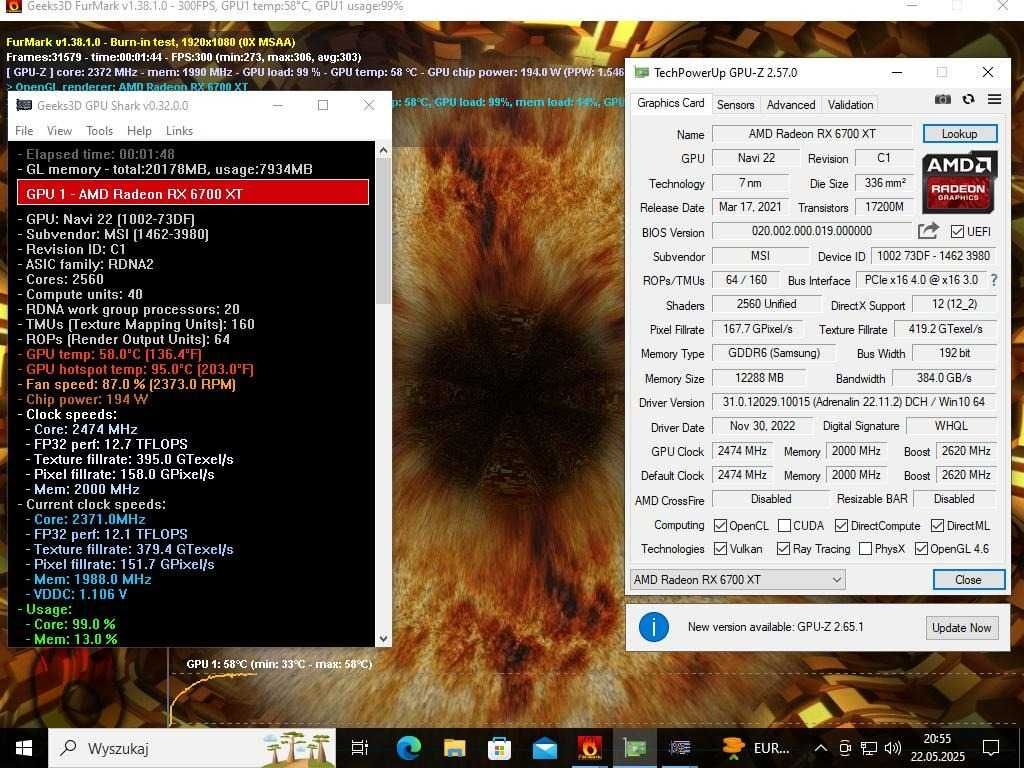Open the Links menu in GPU Shark

tap(179, 131)
